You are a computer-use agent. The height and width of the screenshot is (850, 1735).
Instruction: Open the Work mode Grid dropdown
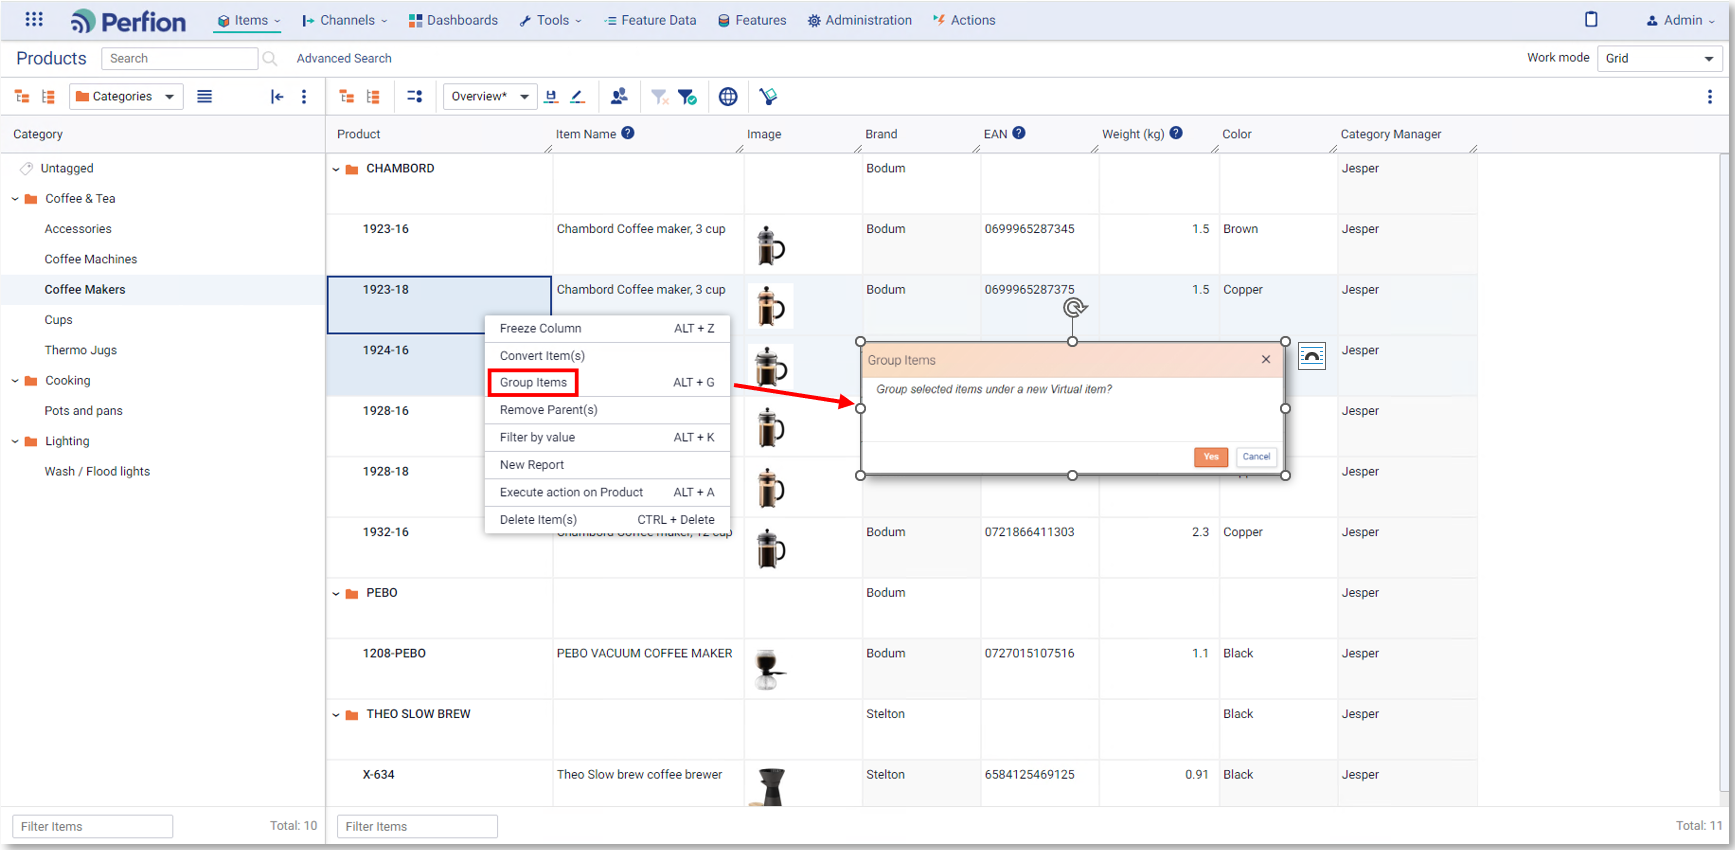(x=1660, y=59)
